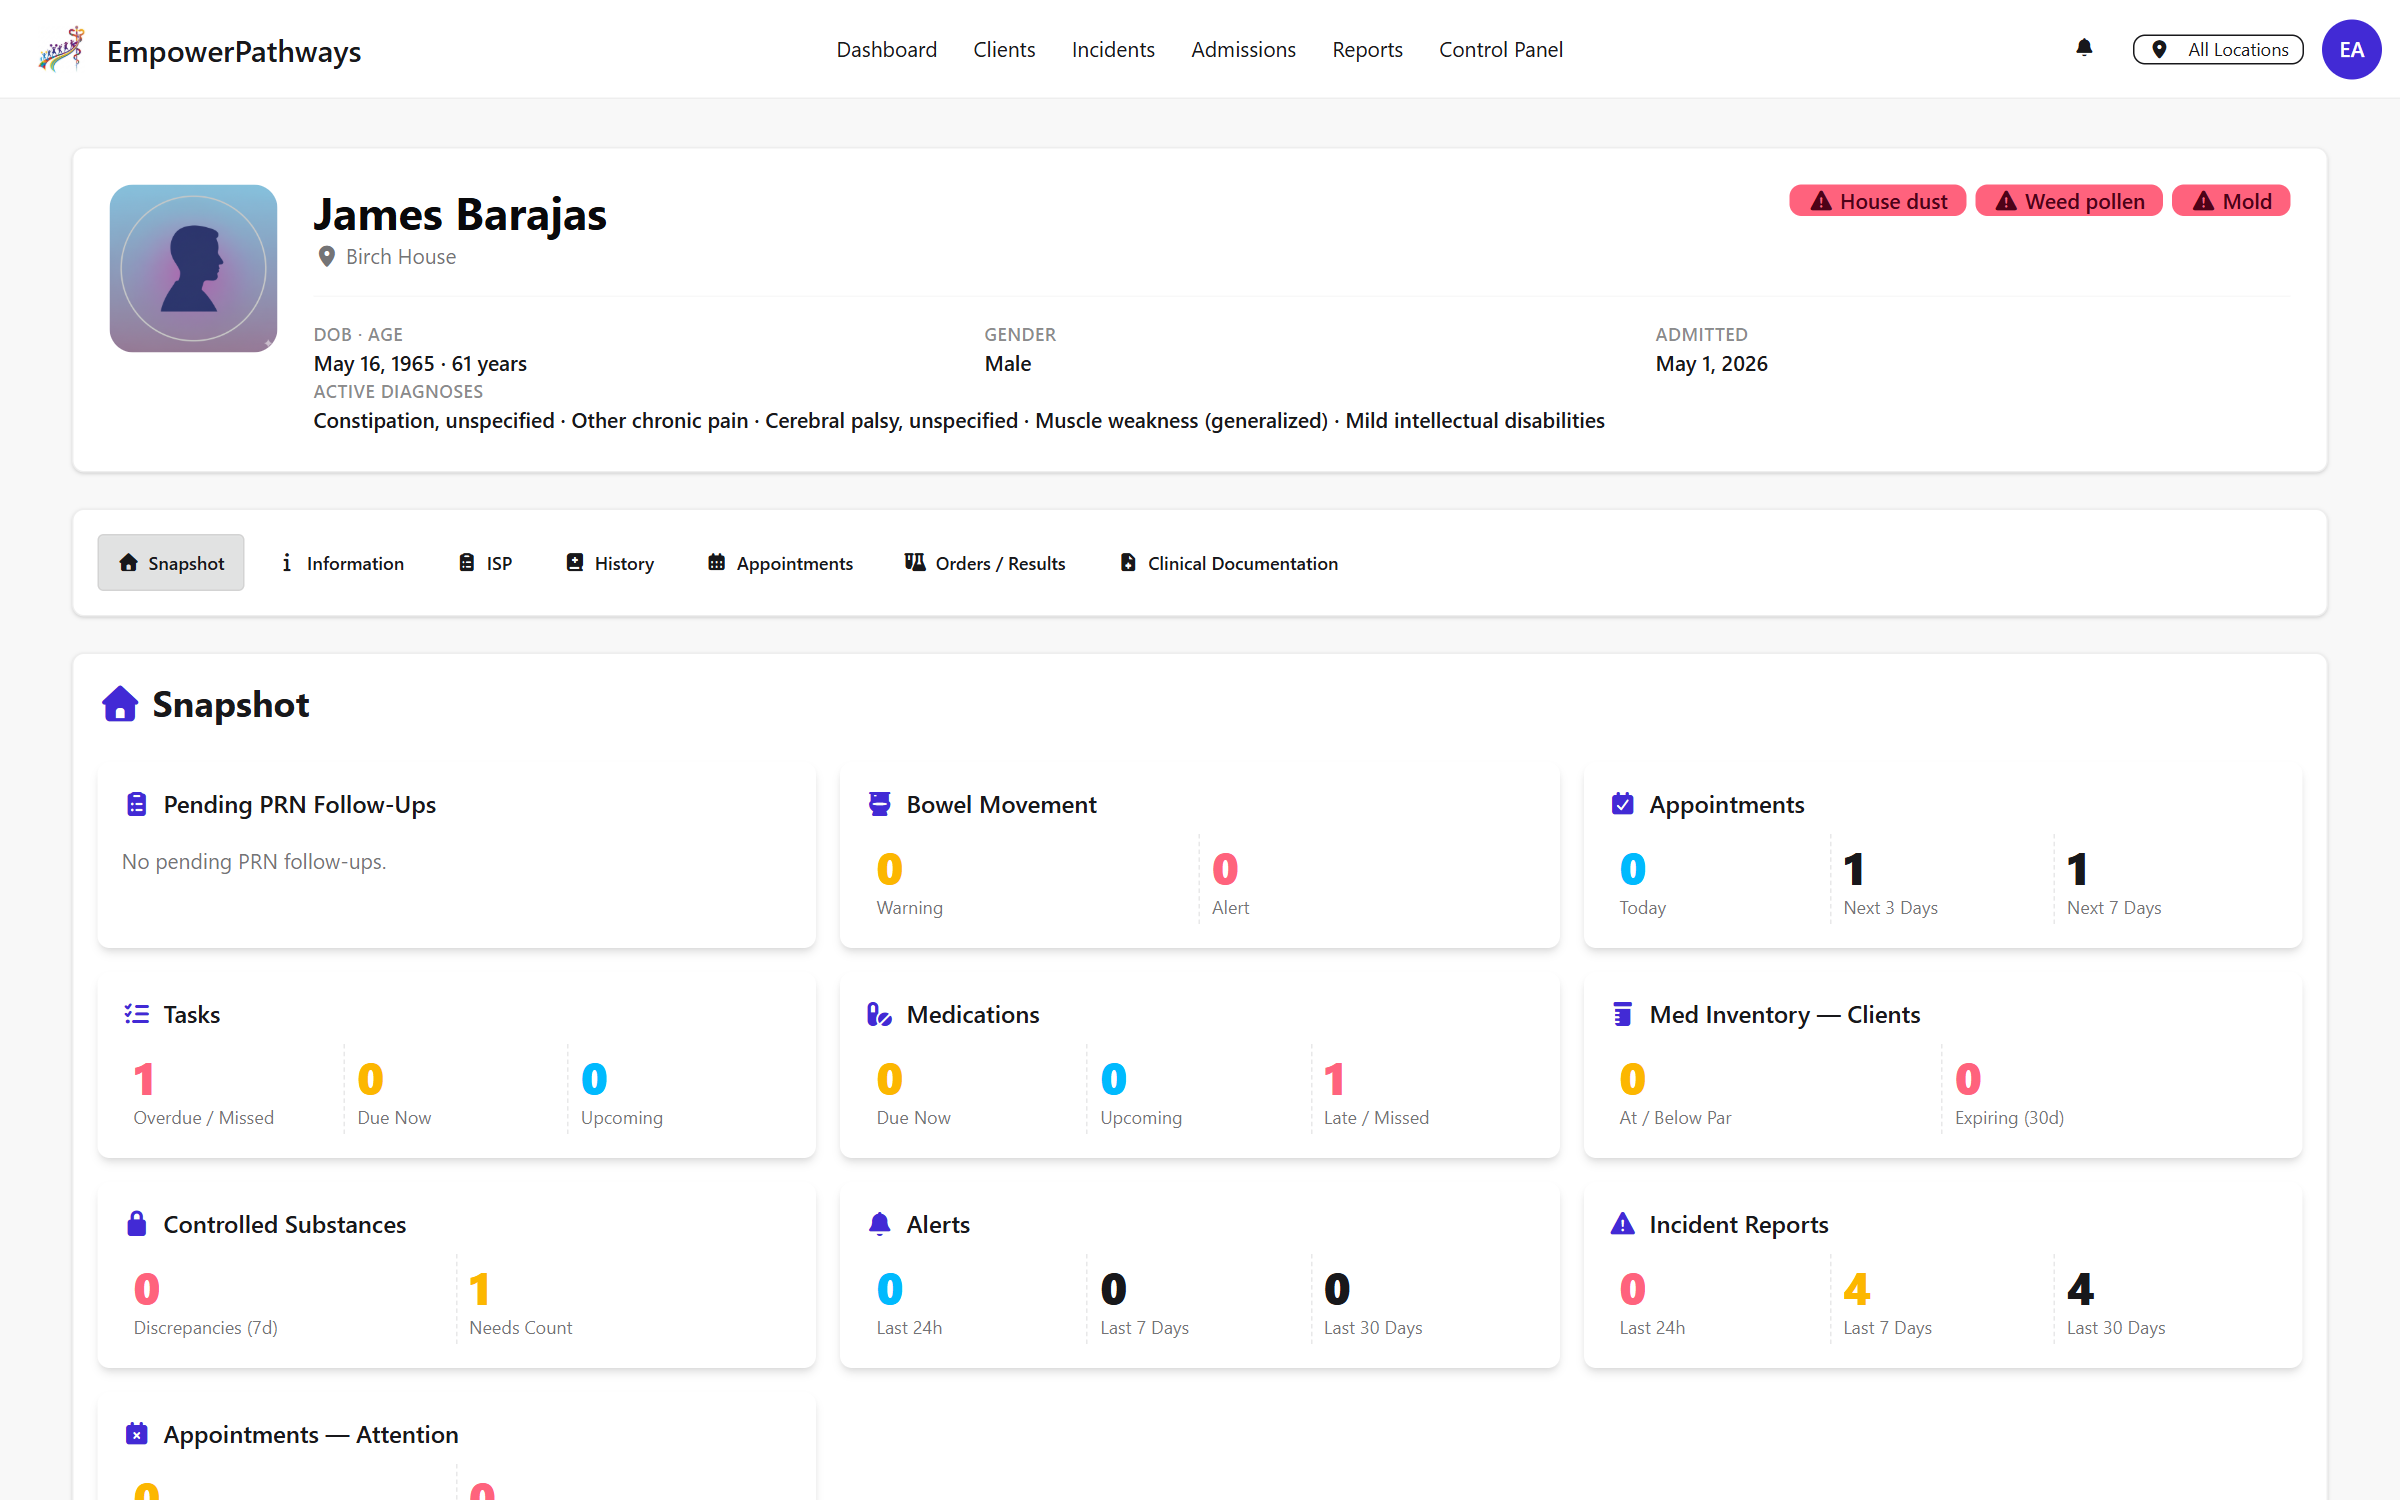Click the Bowel Movement card icon
The width and height of the screenshot is (2400, 1500).
(879, 804)
